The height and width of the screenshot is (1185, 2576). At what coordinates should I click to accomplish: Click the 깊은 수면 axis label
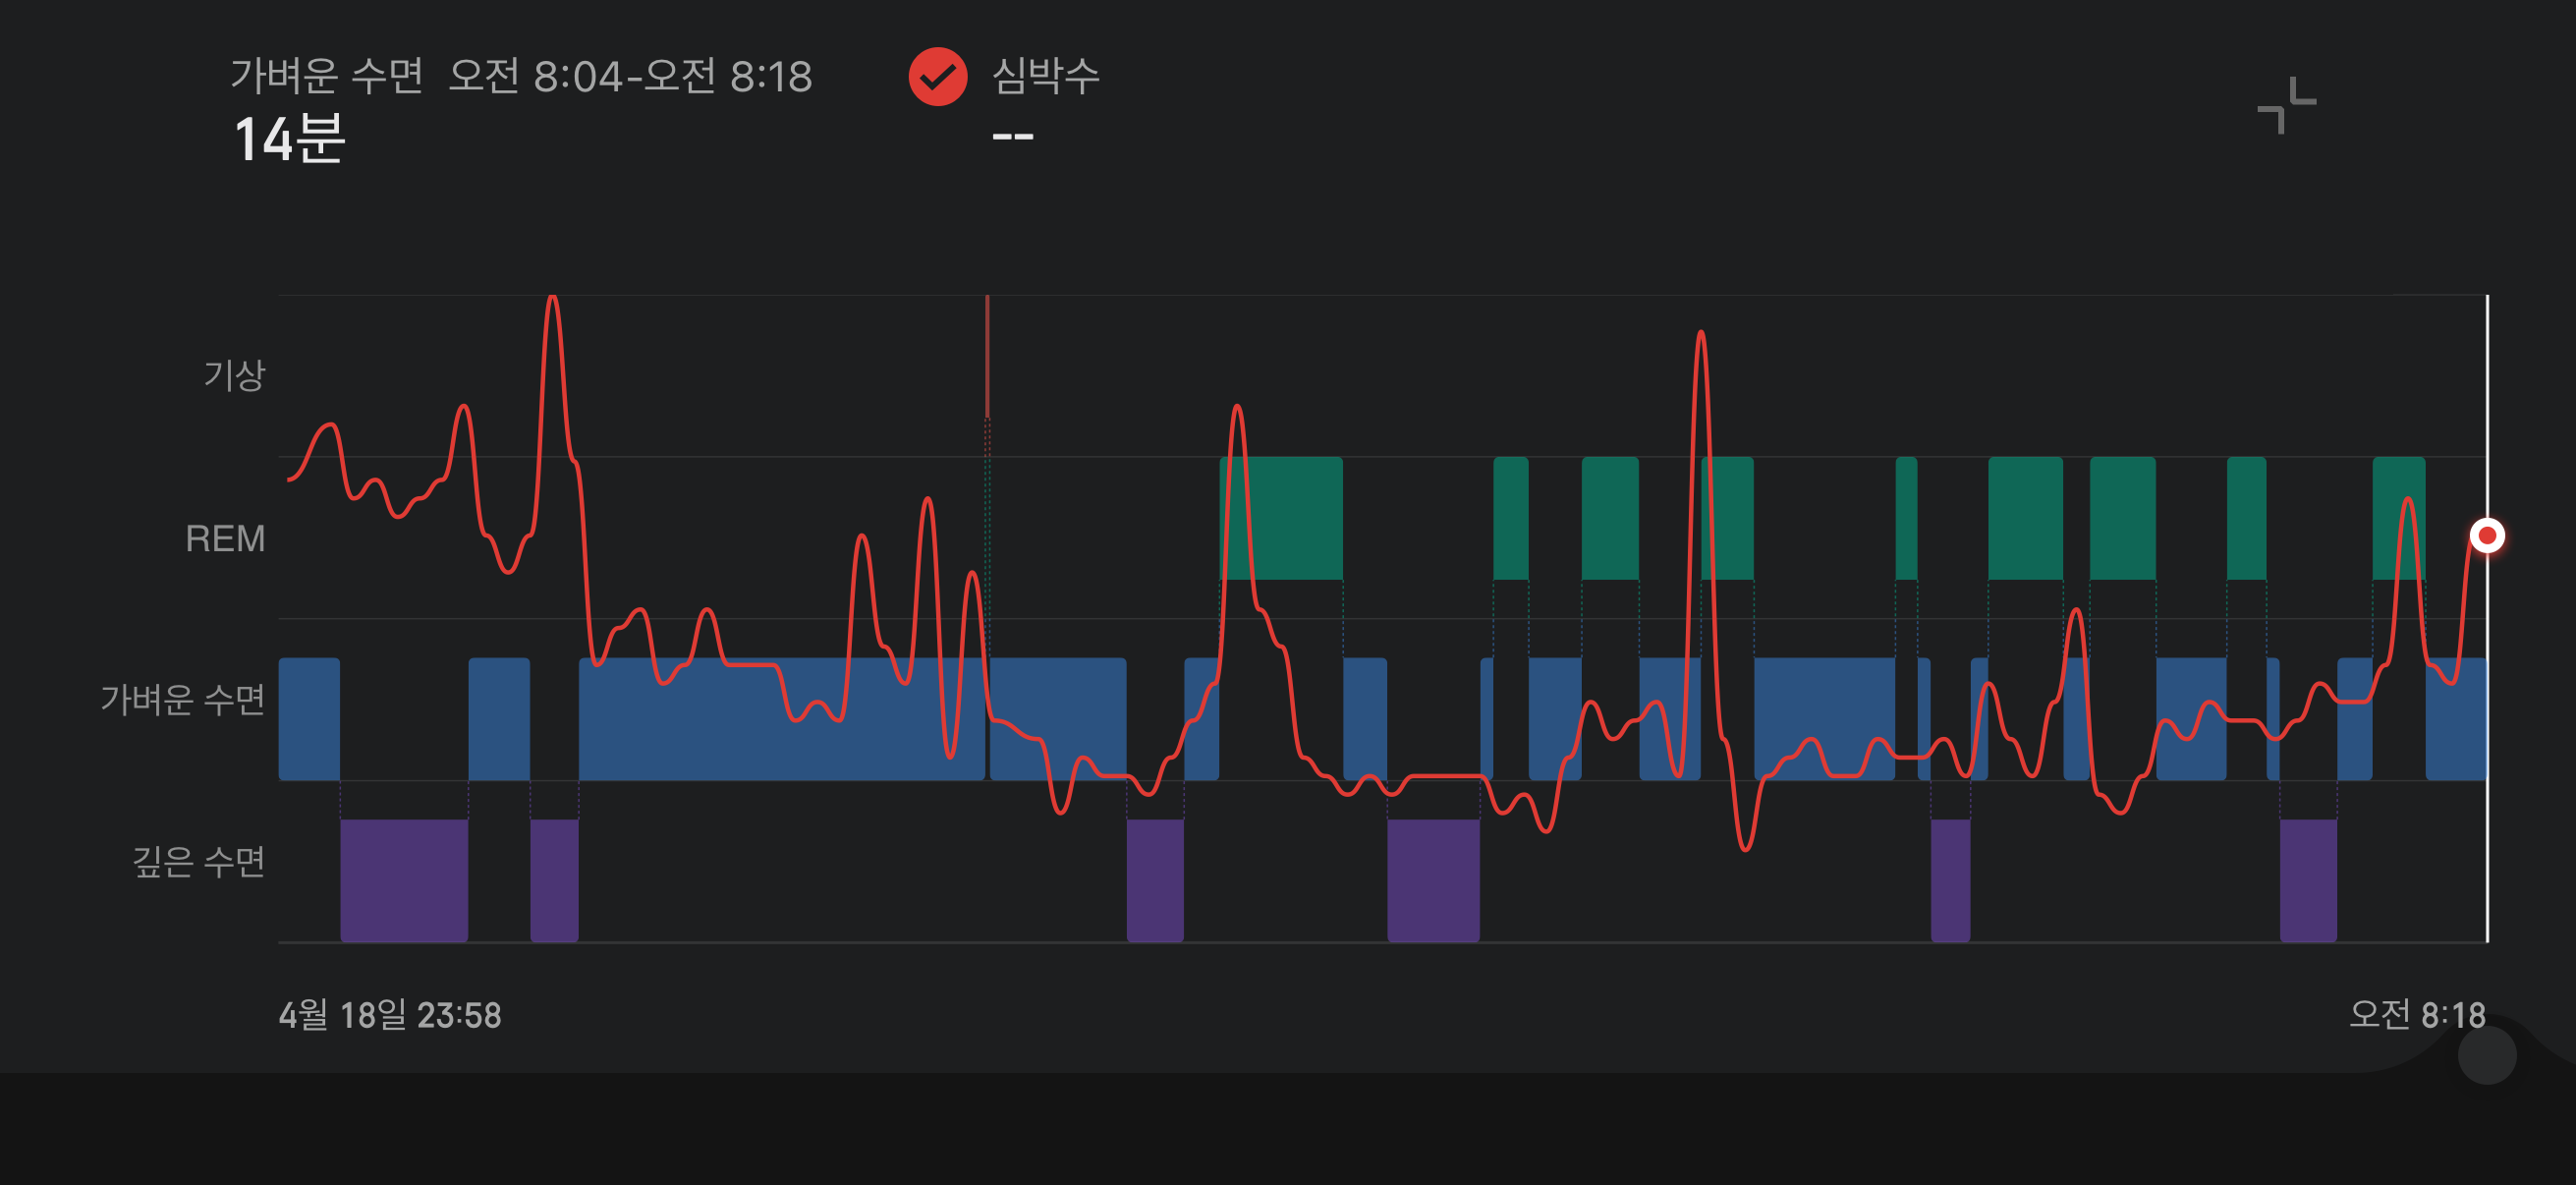[x=198, y=861]
